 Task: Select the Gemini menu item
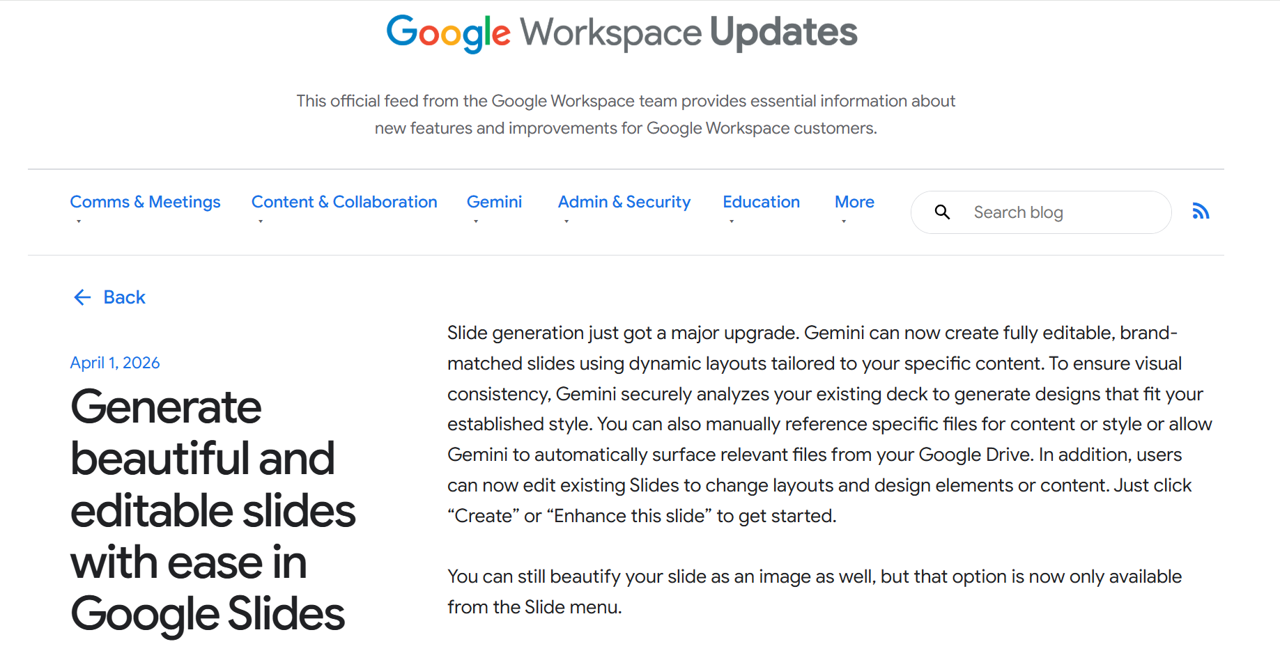click(494, 202)
